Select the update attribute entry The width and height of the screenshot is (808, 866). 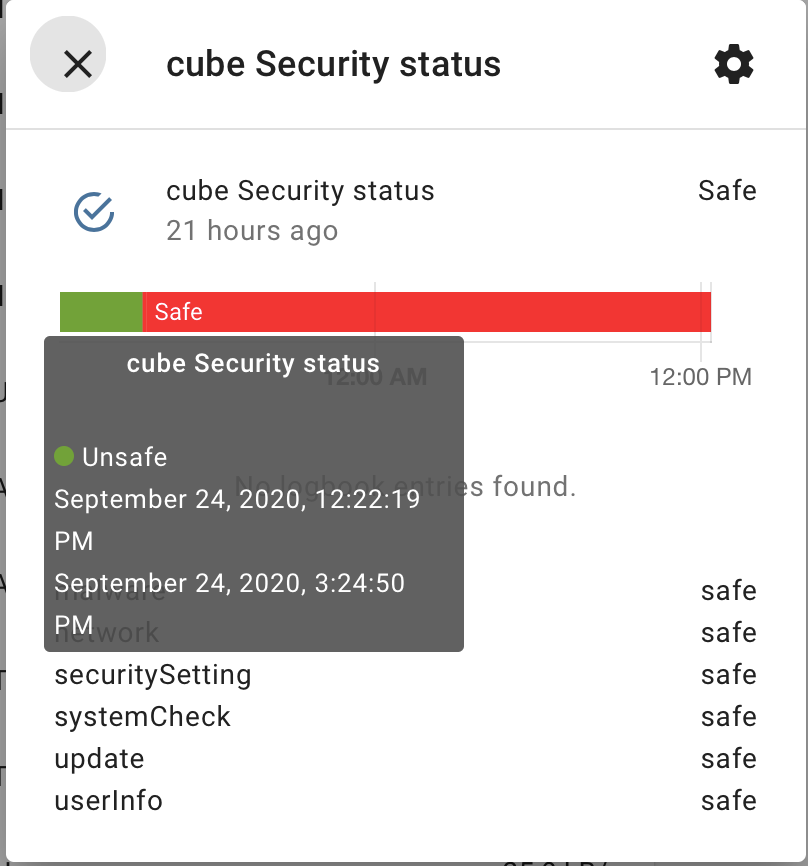click(x=99, y=759)
